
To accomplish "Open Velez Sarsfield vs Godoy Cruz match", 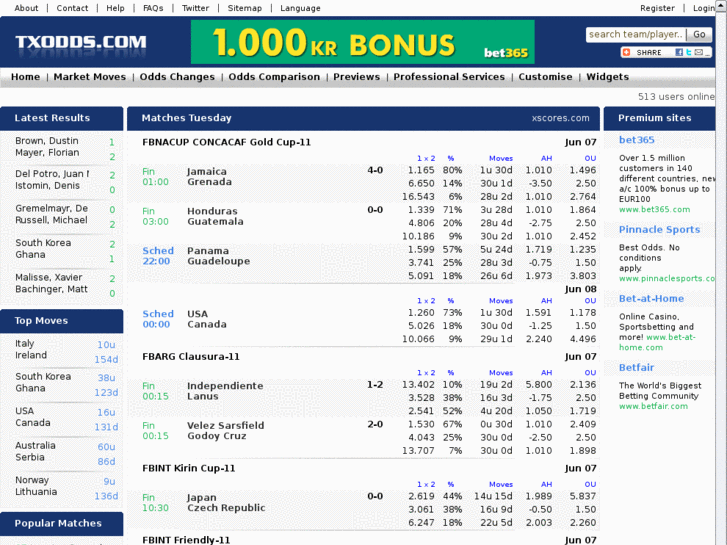I will (225, 430).
